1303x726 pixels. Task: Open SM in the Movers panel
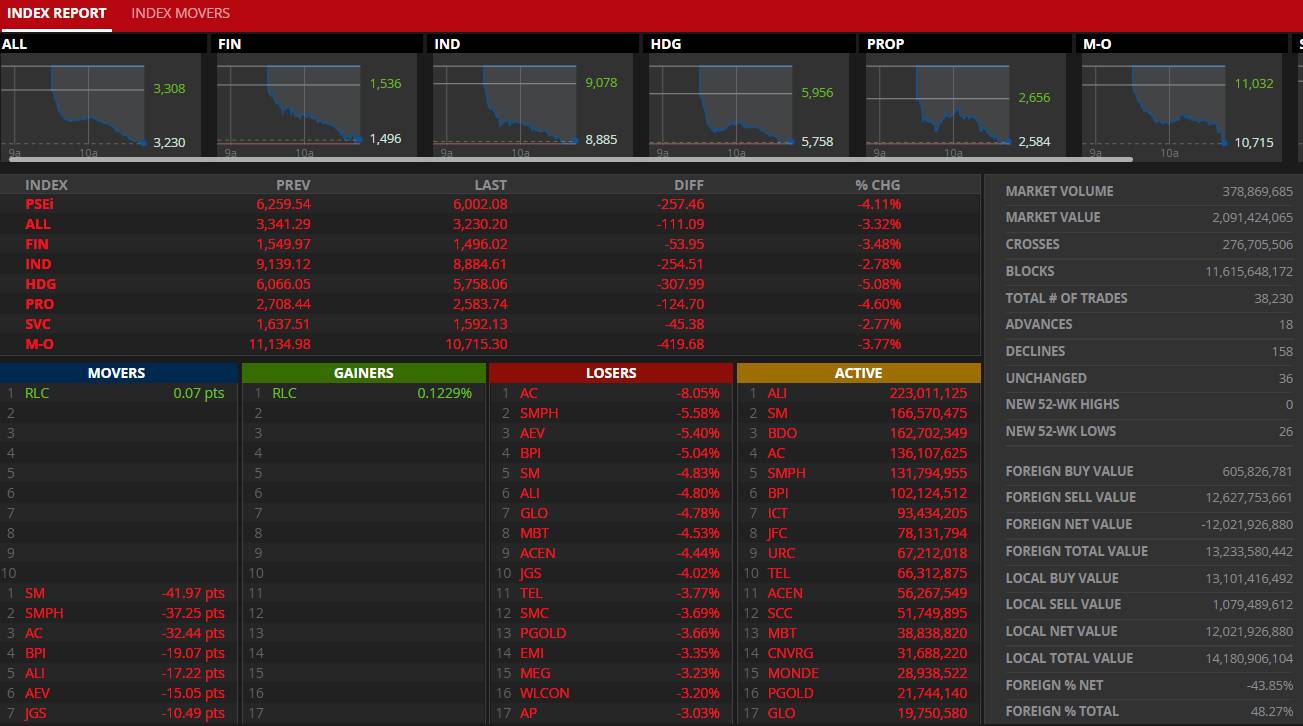(34, 593)
